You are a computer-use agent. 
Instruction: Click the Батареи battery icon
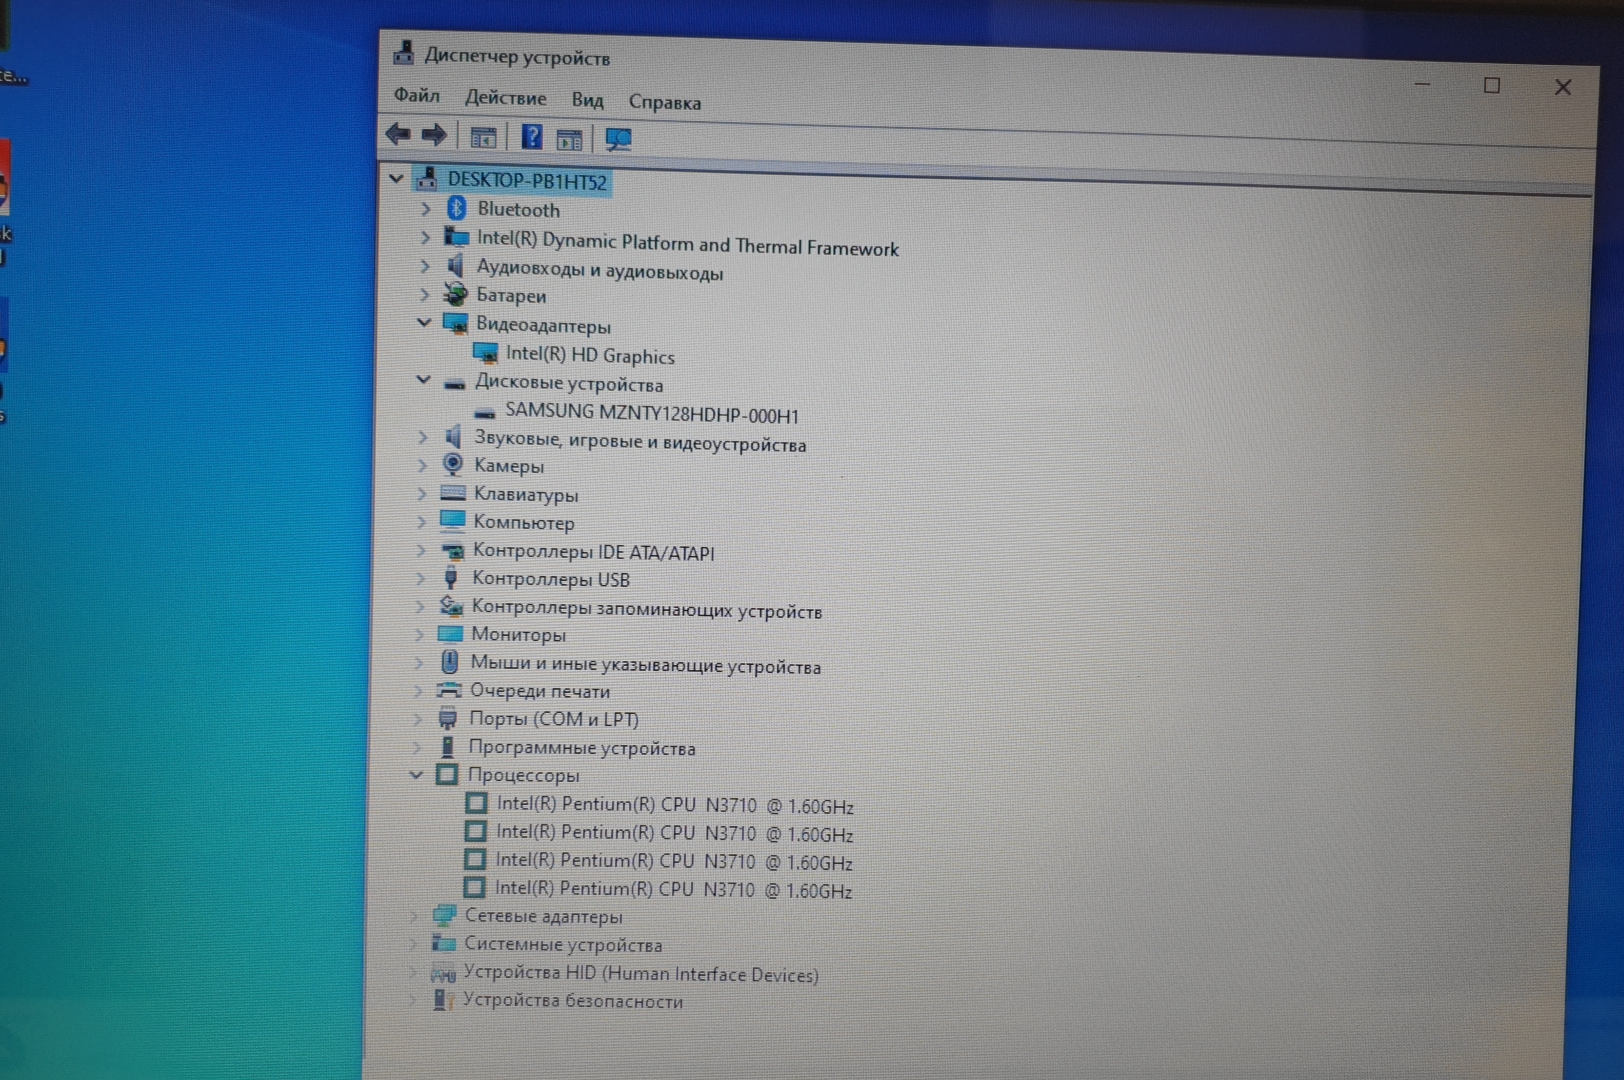coord(455,294)
